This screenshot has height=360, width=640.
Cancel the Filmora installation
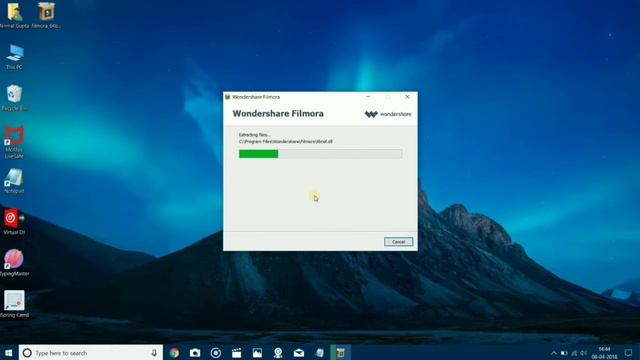(x=398, y=242)
